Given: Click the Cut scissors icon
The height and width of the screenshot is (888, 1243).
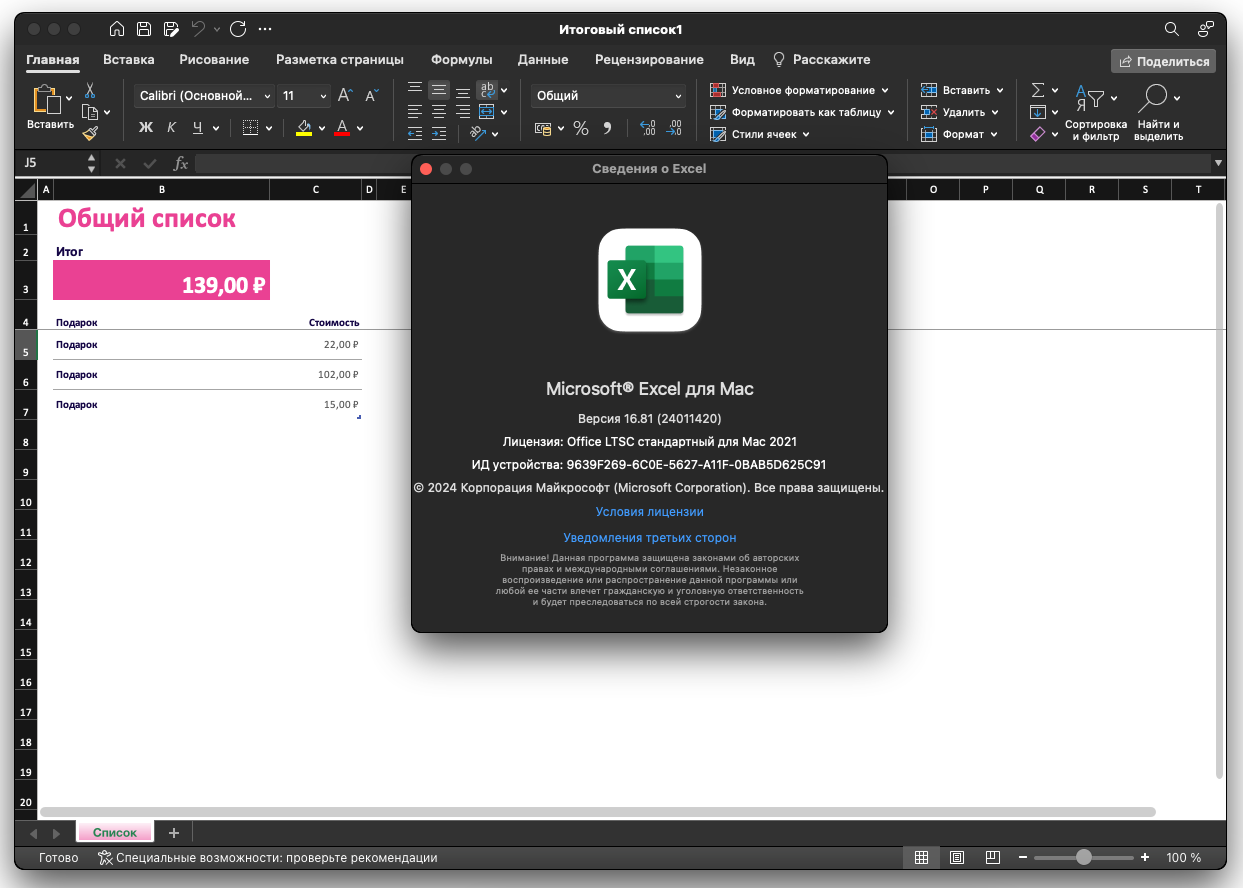Looking at the screenshot, I should (90, 90).
